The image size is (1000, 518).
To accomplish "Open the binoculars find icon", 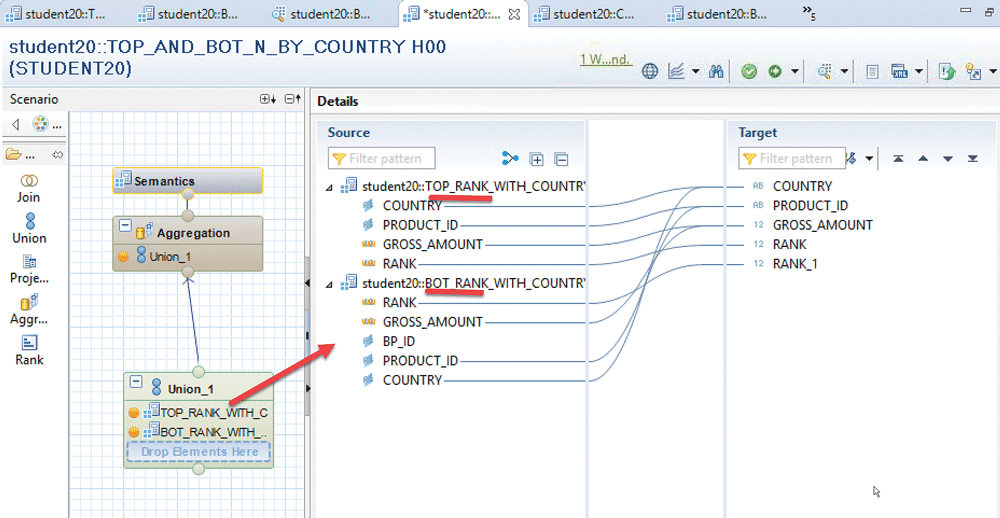I will pyautogui.click(x=715, y=71).
